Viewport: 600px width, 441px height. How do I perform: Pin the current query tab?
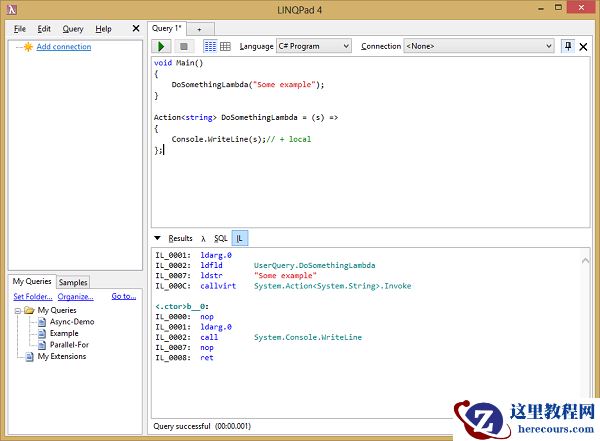568,46
